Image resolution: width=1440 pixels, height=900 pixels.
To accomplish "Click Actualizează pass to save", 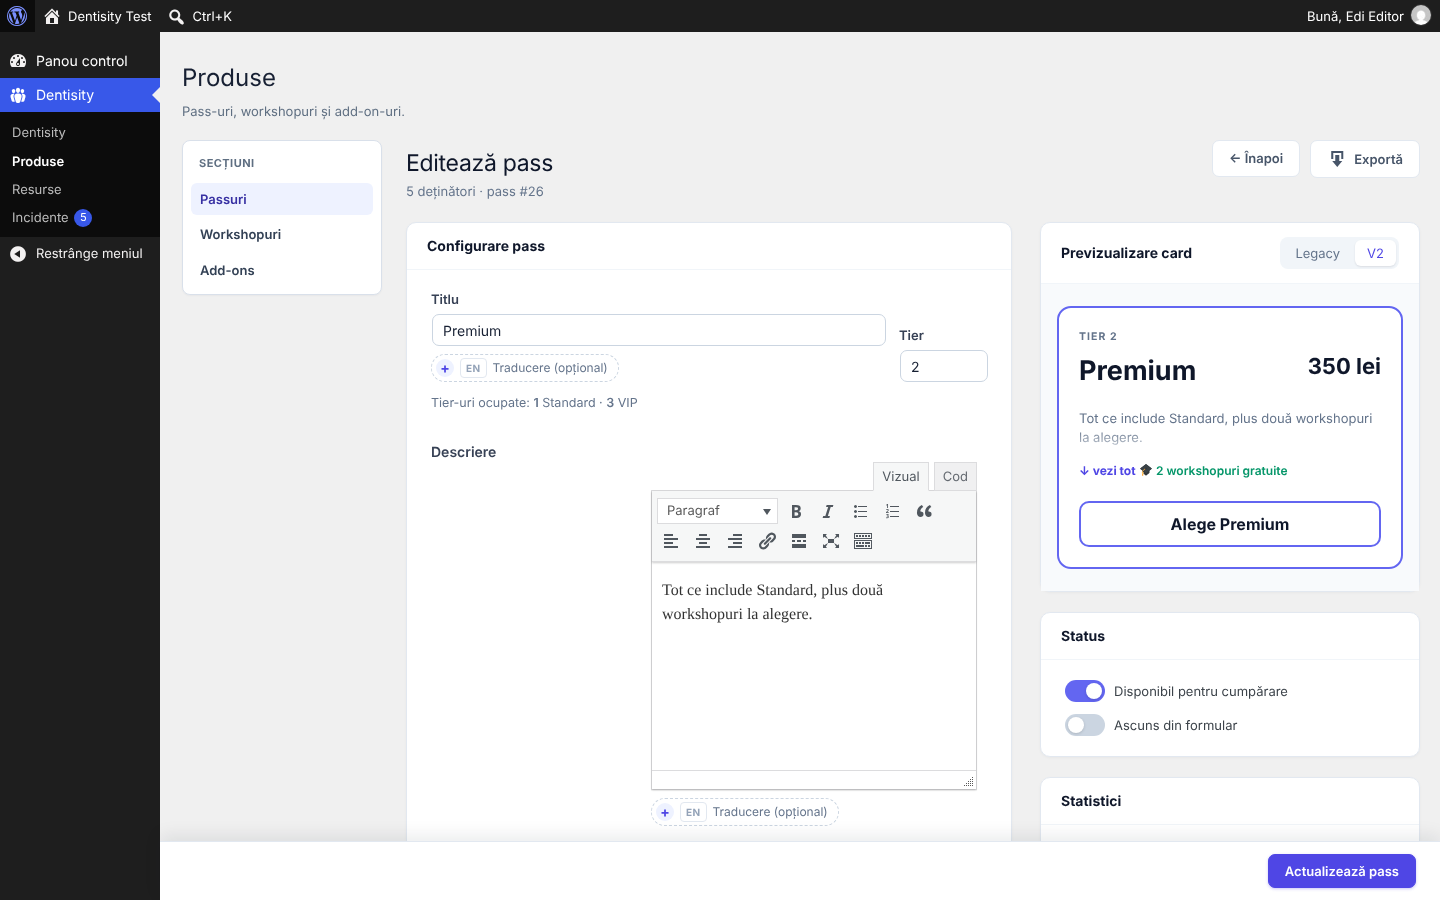I will tap(1342, 871).
